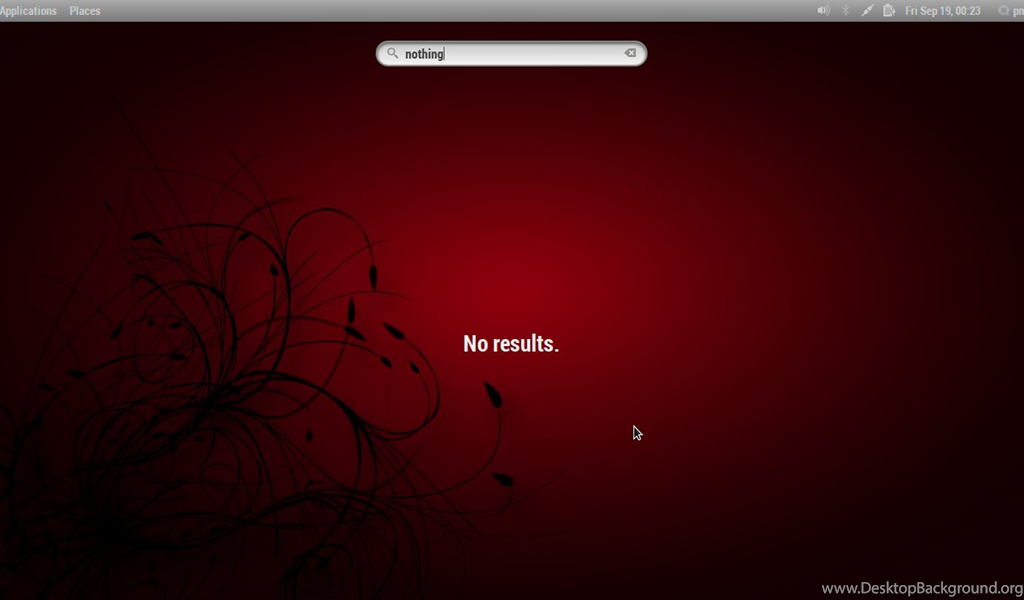Click the "No results." message
Viewport: 1024px width, 600px height.
point(511,344)
